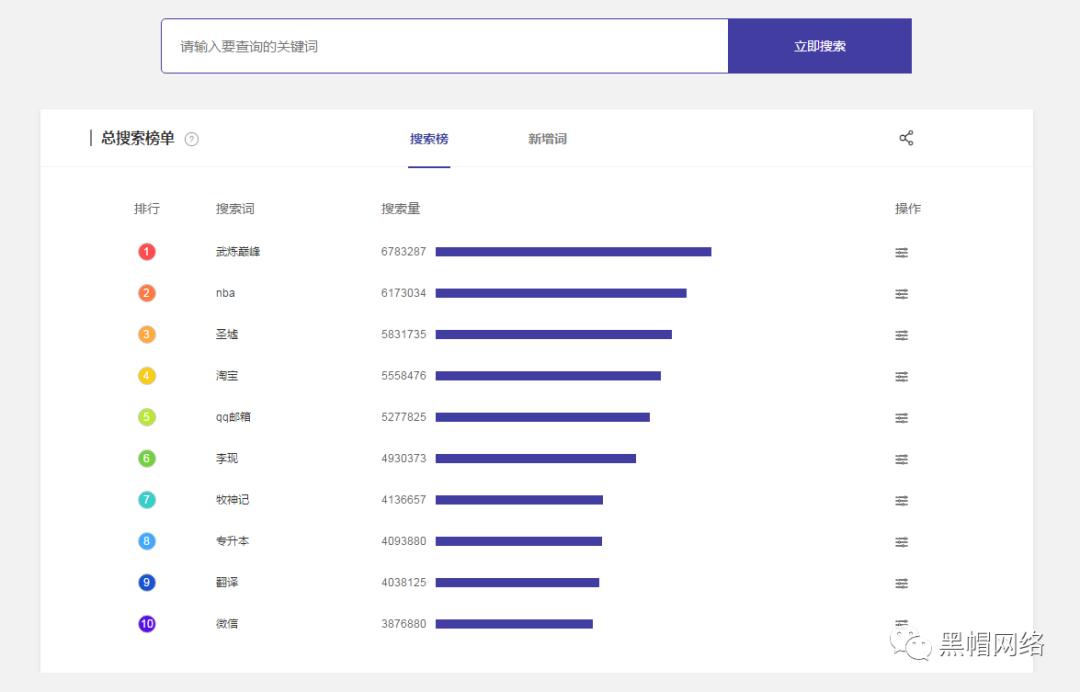Click the operation icon next to 淘宝
Image resolution: width=1080 pixels, height=692 pixels.
(x=902, y=376)
